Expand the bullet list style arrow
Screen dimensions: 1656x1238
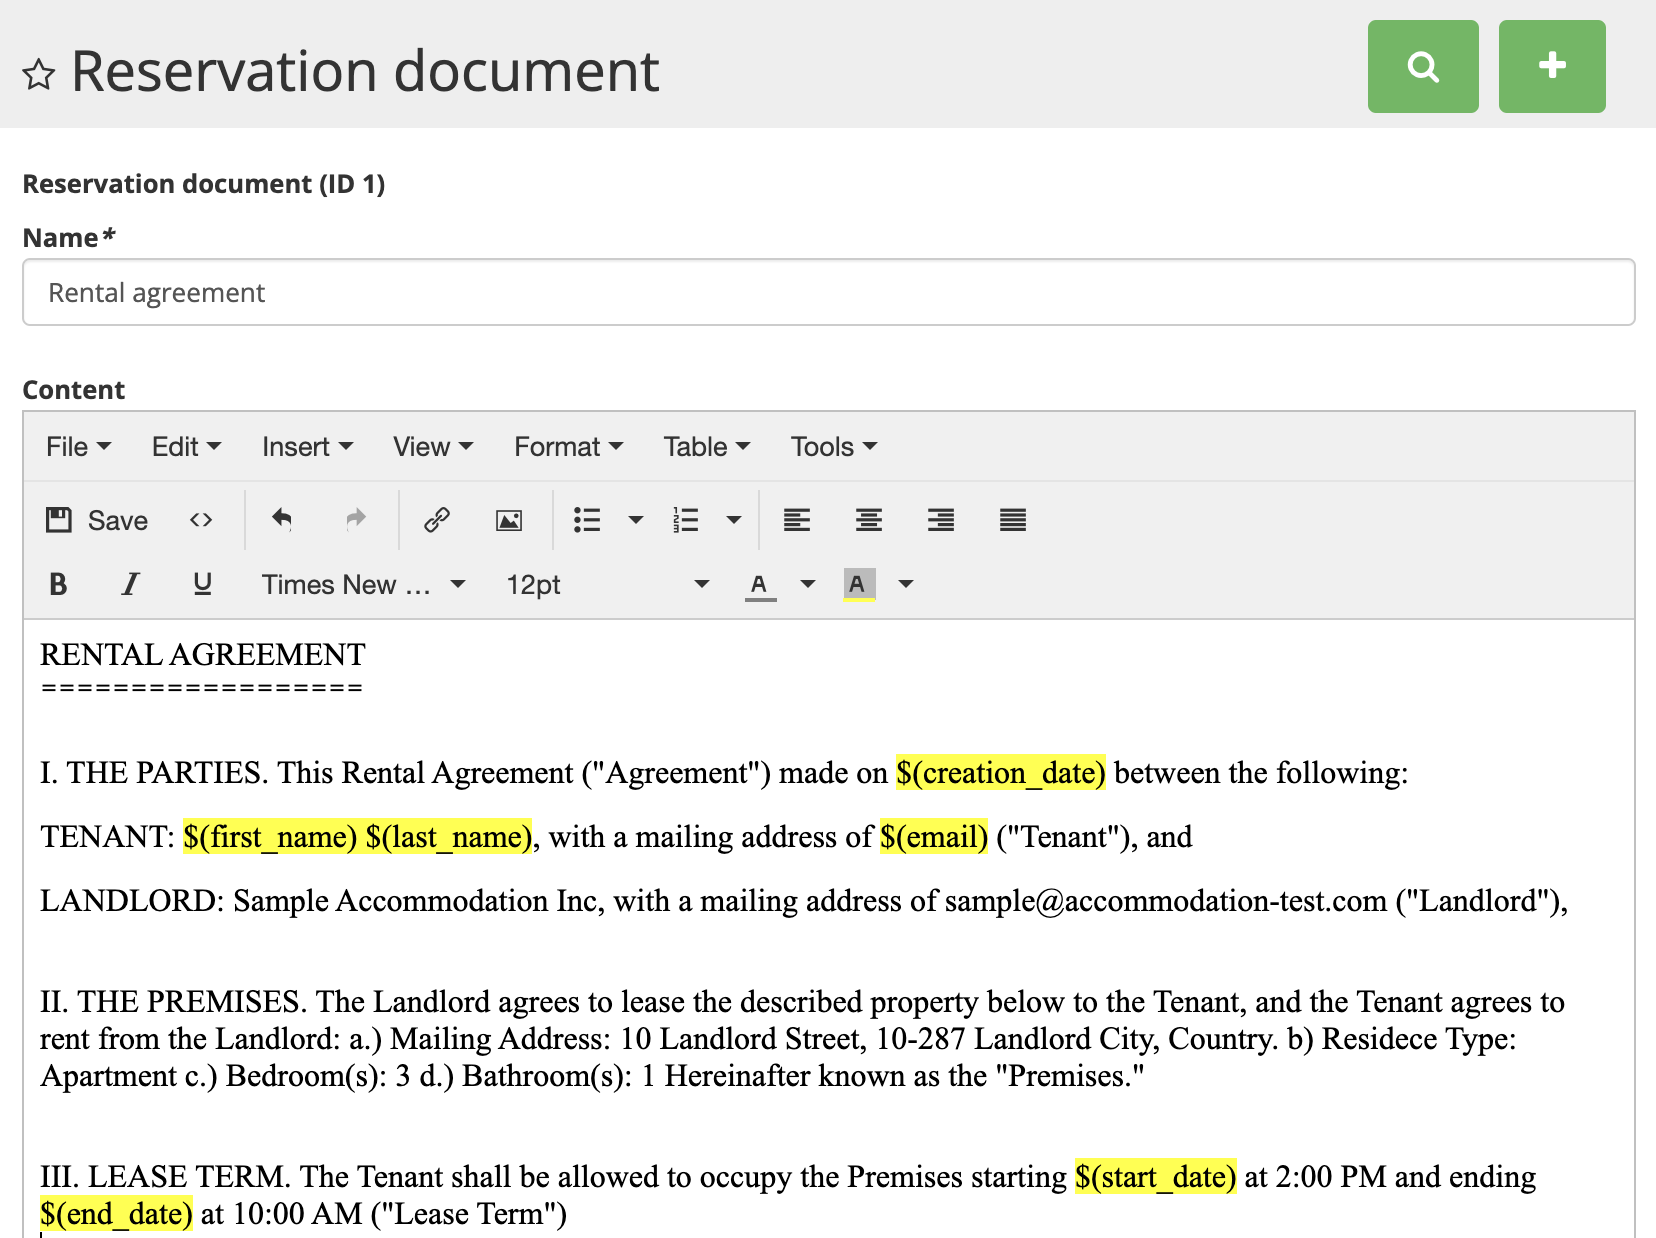pyautogui.click(x=635, y=520)
